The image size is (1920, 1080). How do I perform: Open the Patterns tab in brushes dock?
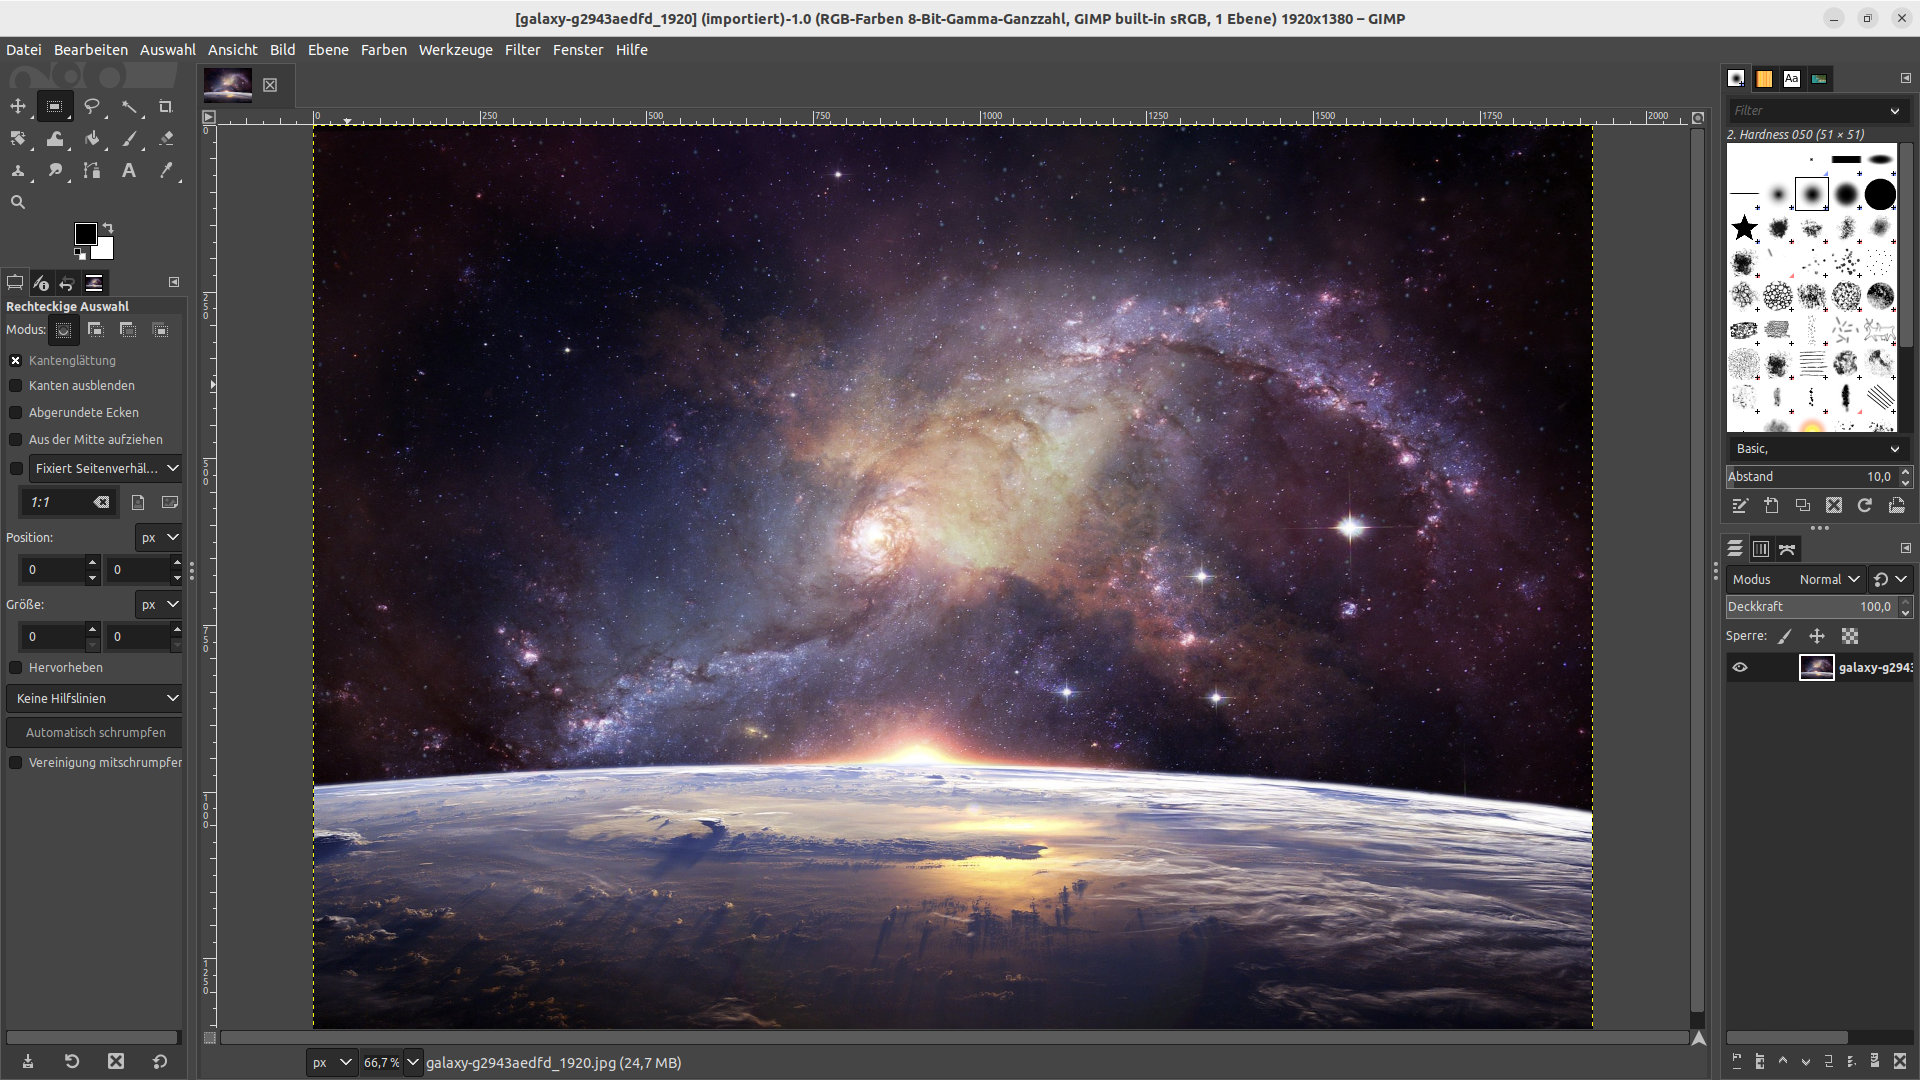tap(1764, 78)
